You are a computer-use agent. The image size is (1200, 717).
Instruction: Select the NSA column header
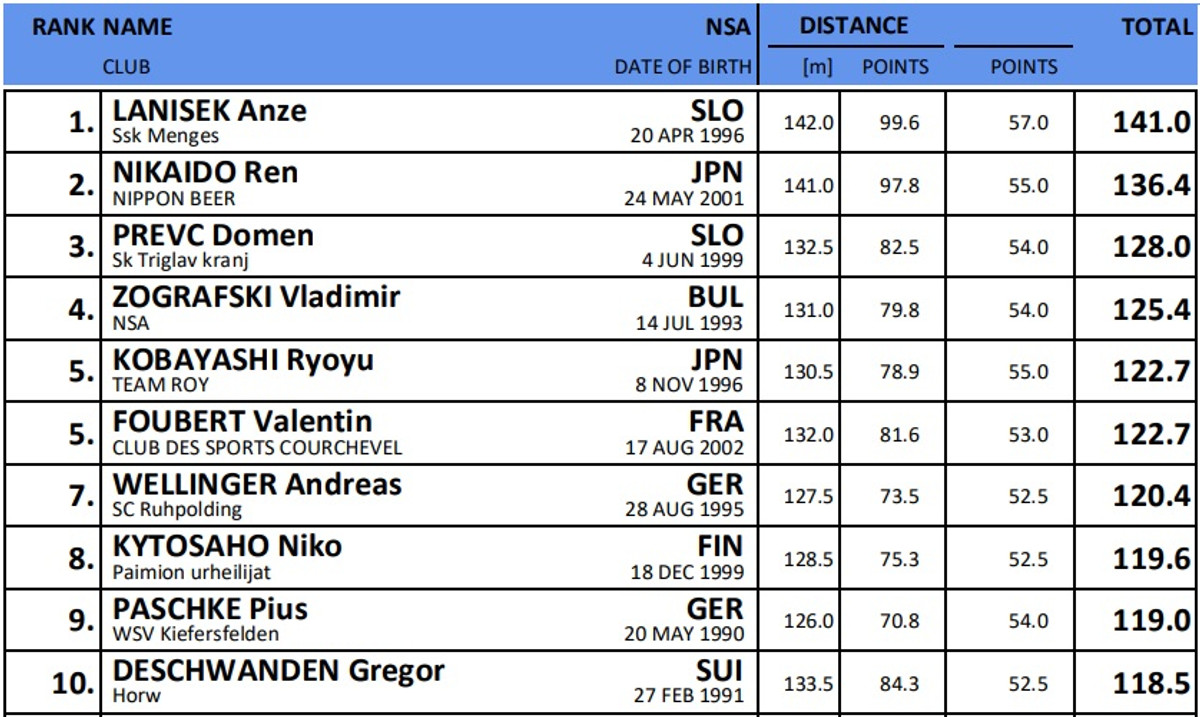pos(727,27)
